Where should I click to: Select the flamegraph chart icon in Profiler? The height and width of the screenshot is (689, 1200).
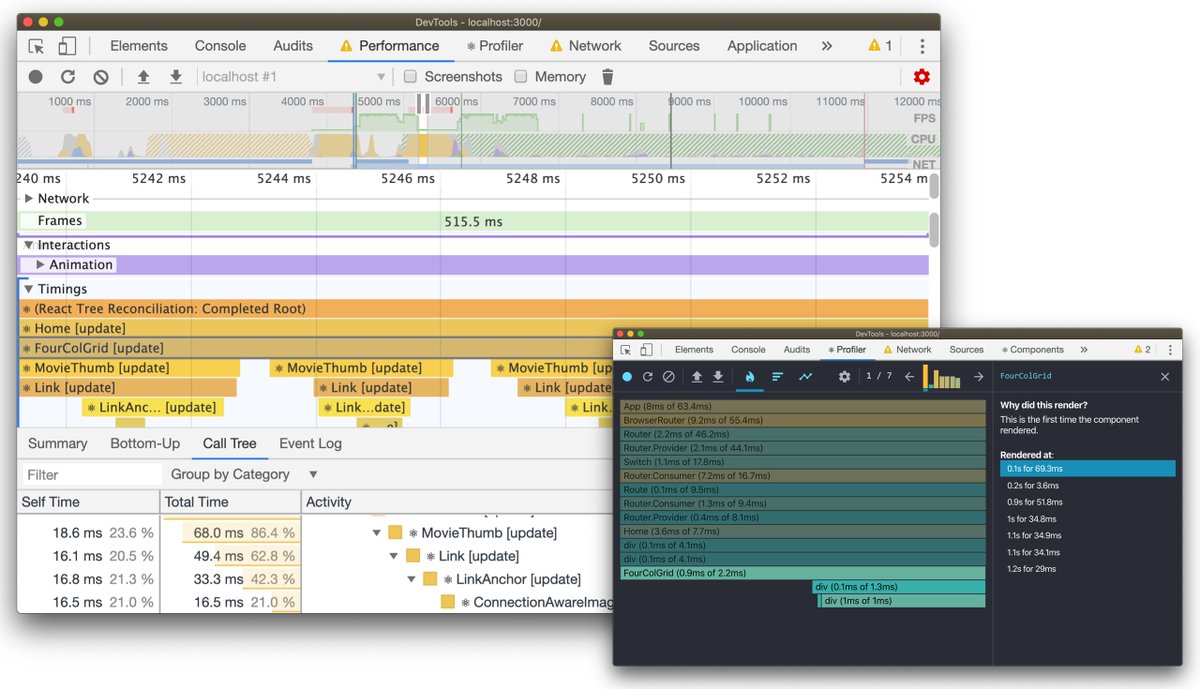coord(749,377)
